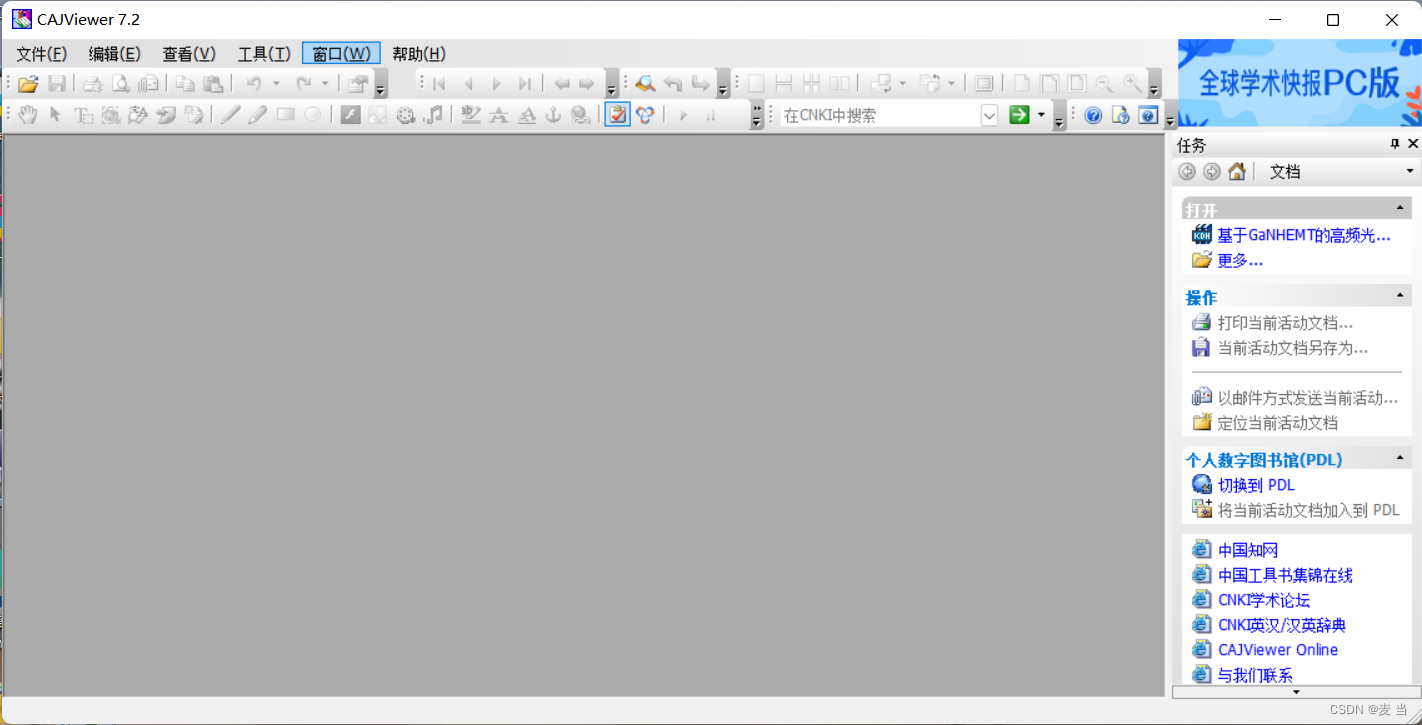1422x725 pixels.
Task: Open the Redo history dropdown arrow
Action: (x=325, y=84)
